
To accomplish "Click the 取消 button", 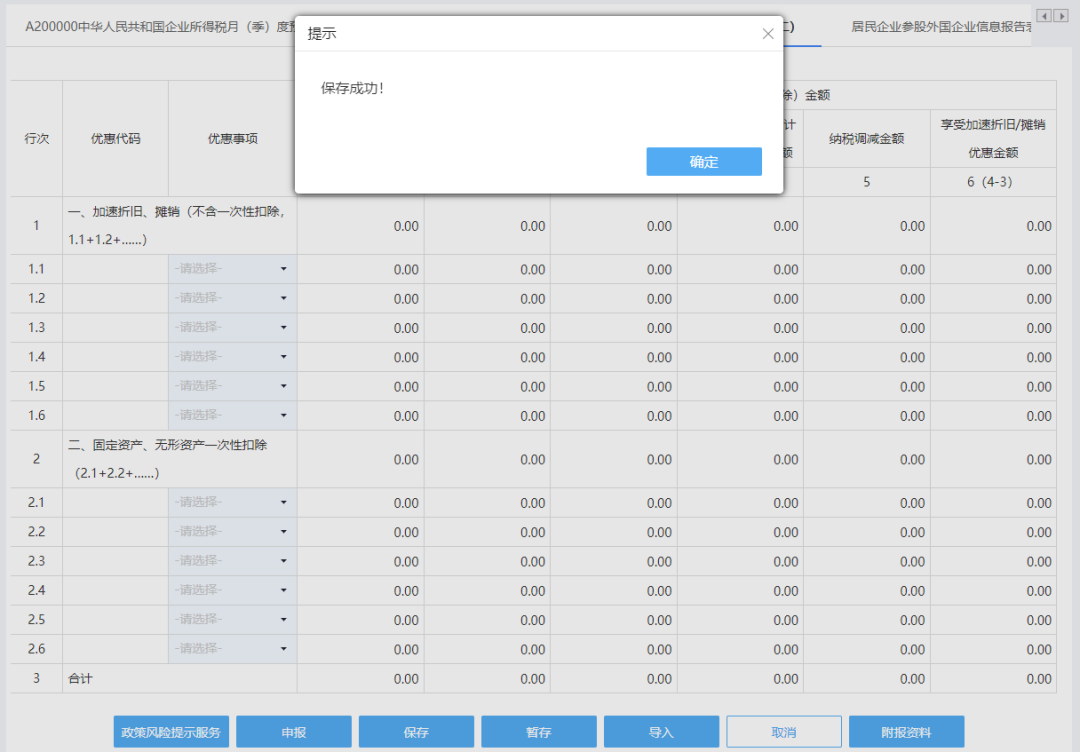I will click(783, 732).
